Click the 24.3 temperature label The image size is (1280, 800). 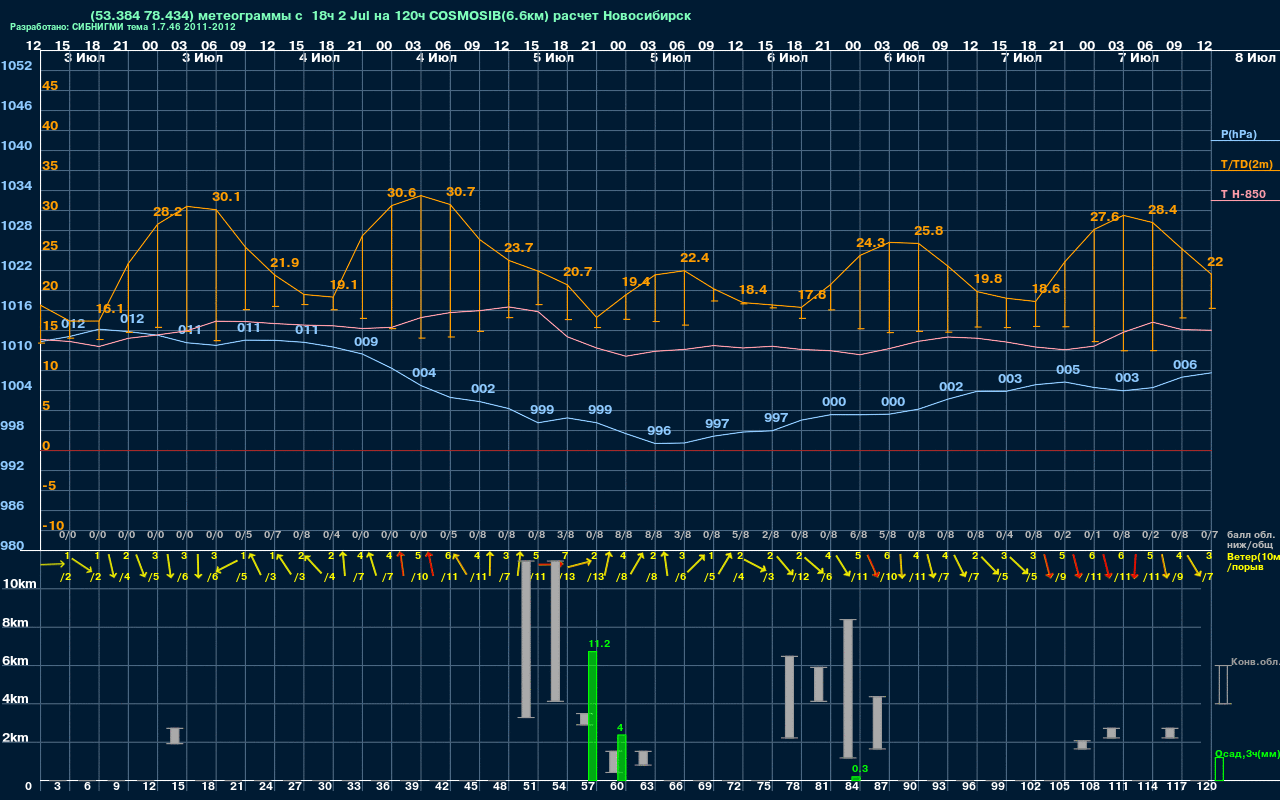pyautogui.click(x=870, y=243)
